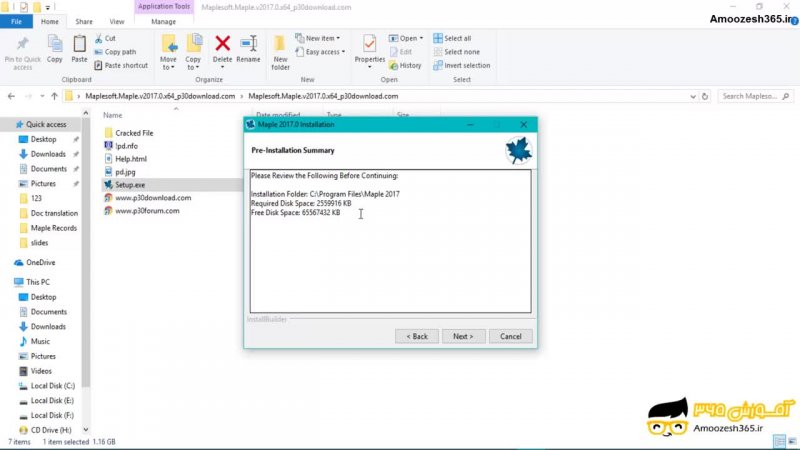Image resolution: width=800 pixels, height=450 pixels.
Task: Open the Quick Access Toolbar dropdown arrow
Action: (x=47, y=8)
